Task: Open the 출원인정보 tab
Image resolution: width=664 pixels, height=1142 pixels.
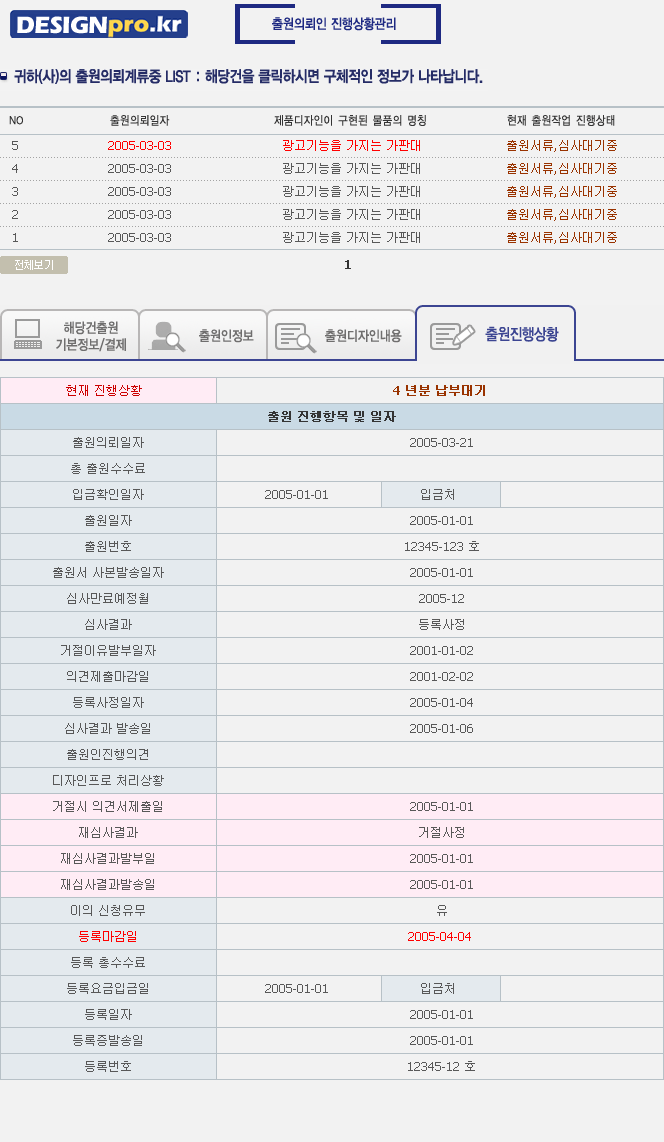Action: pyautogui.click(x=203, y=336)
